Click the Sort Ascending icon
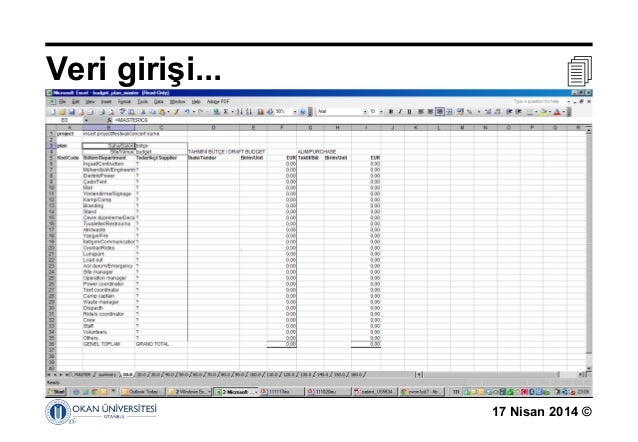 click(239, 112)
